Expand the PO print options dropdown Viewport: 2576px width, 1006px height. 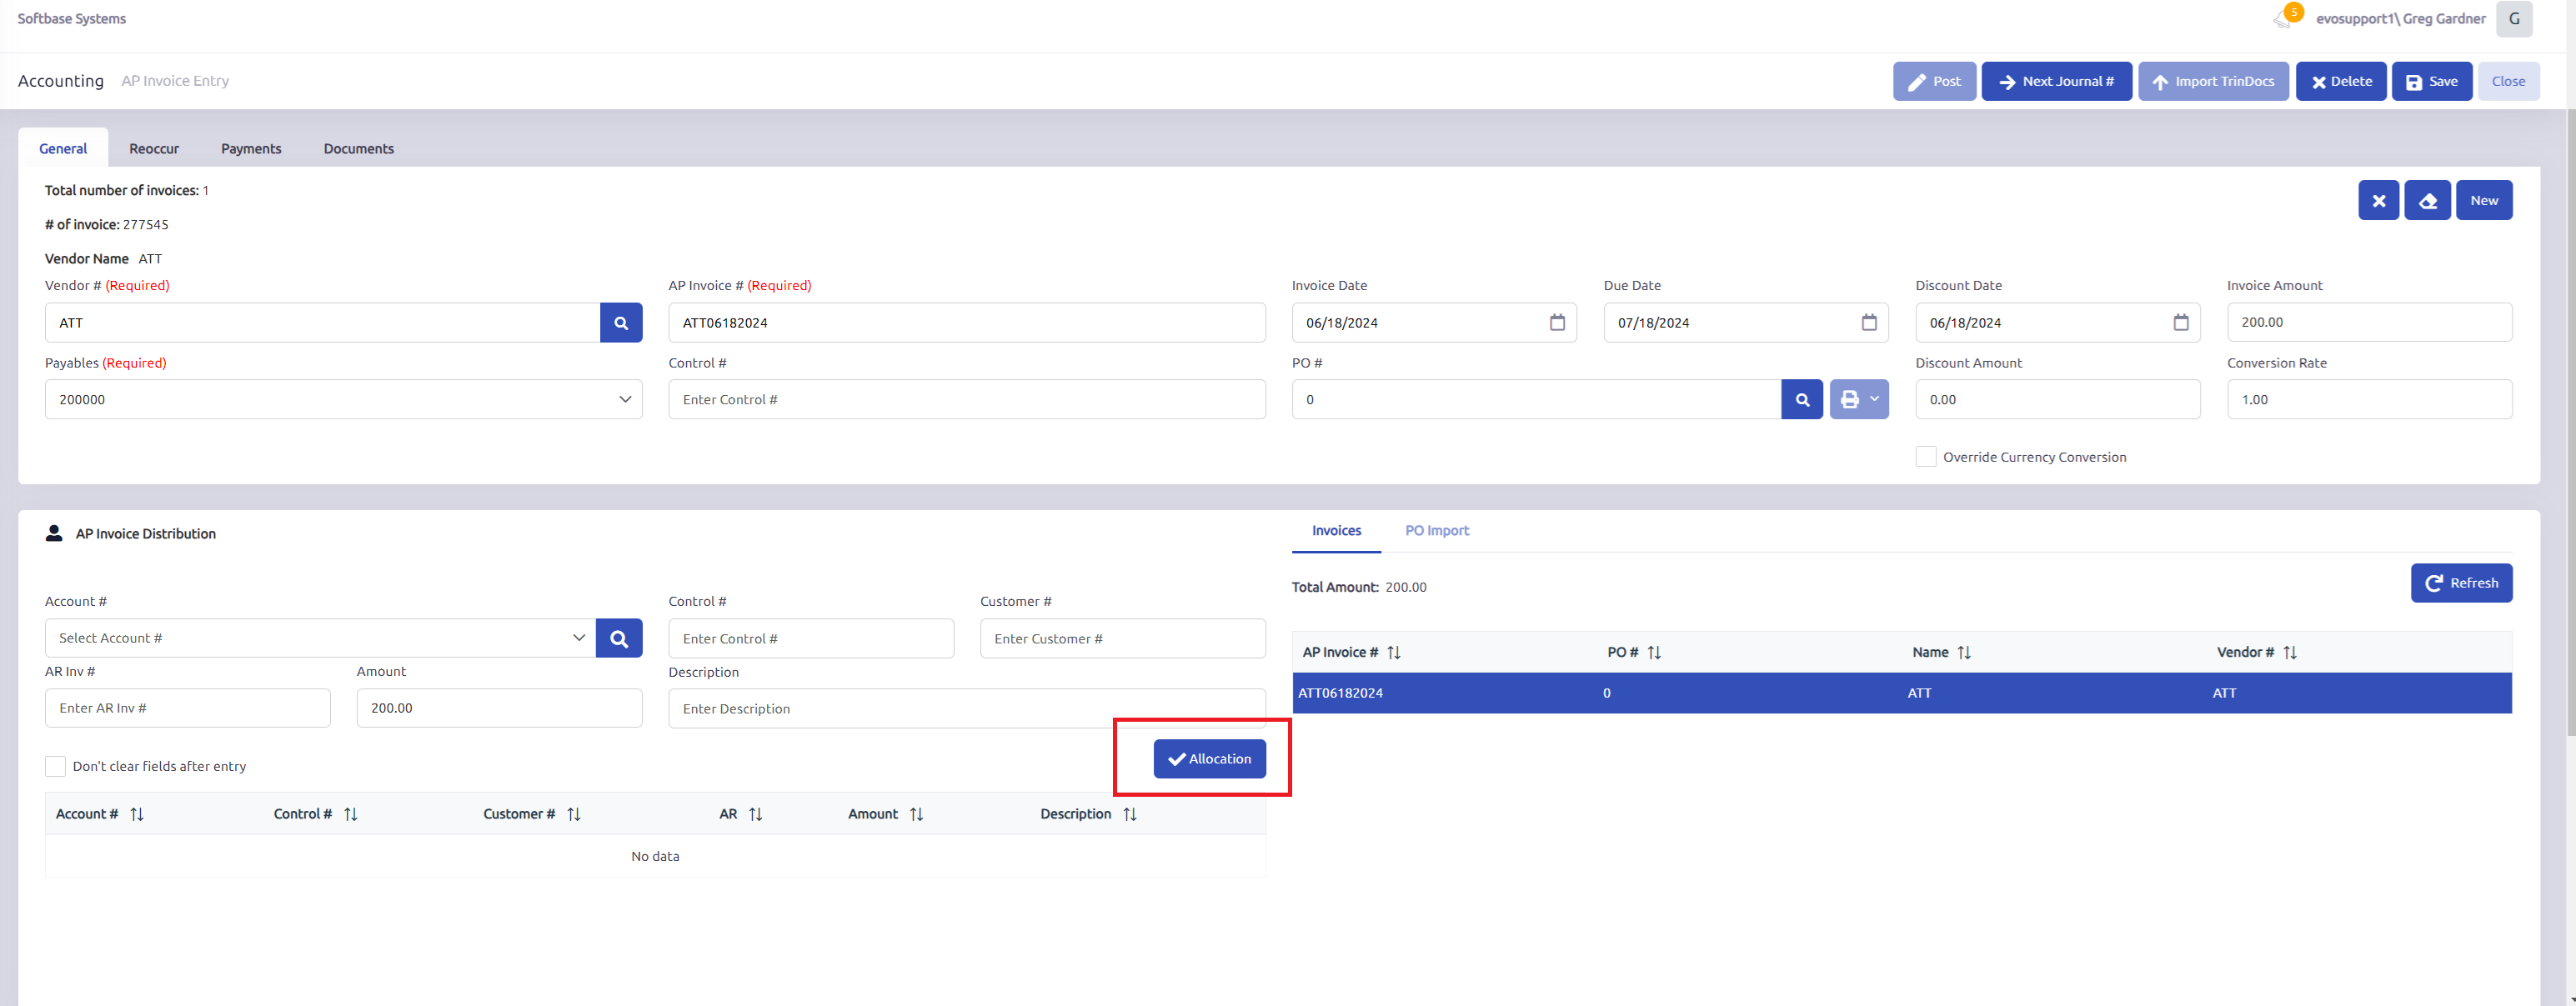click(1859, 400)
